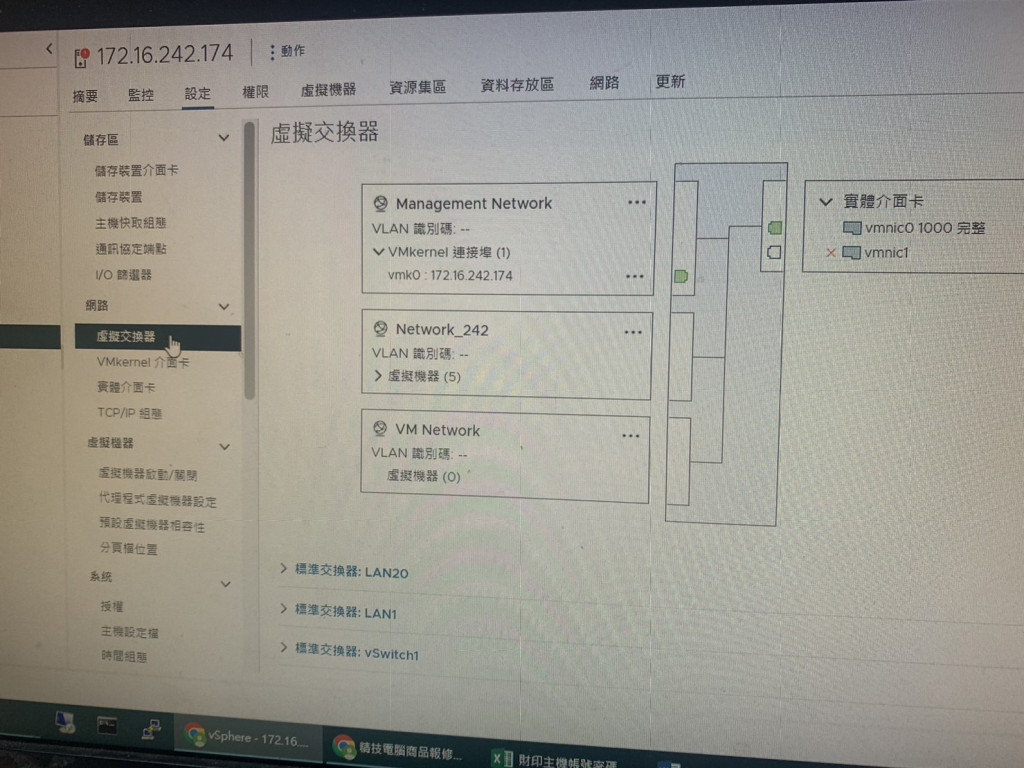
Task: Open Management Network options ellipsis
Action: [637, 202]
